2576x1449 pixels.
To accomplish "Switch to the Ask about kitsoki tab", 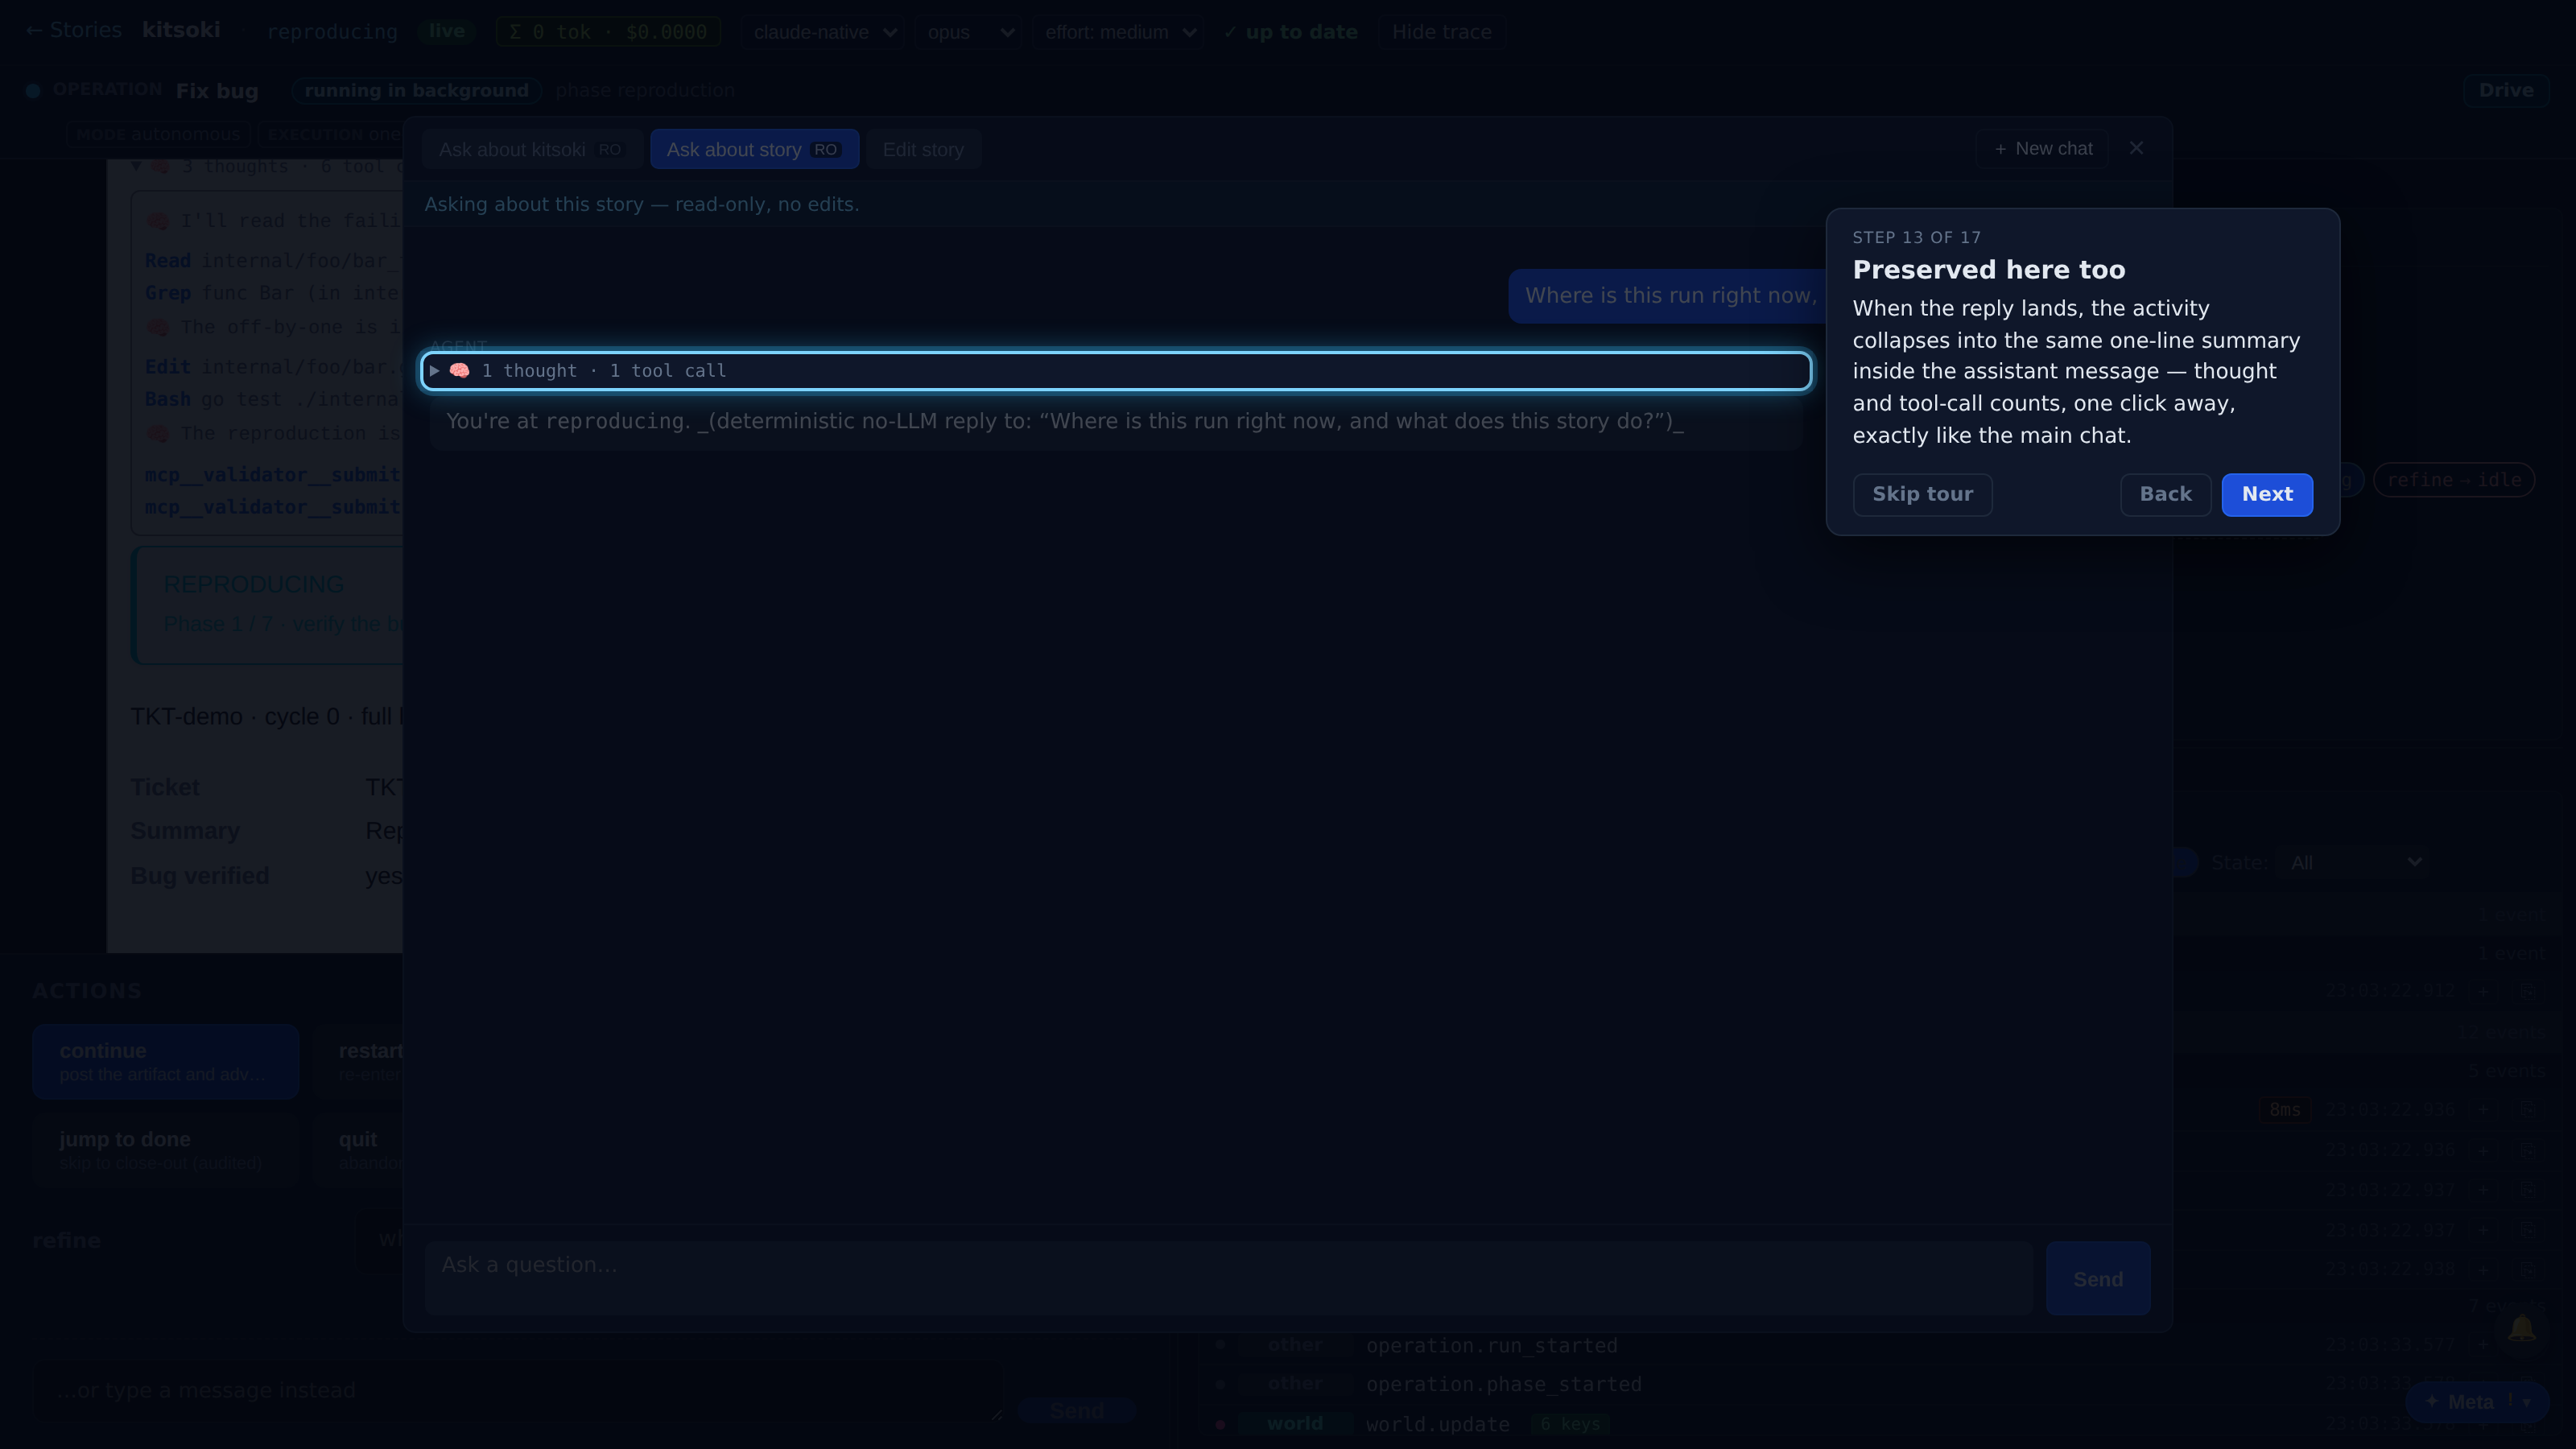I will (531, 150).
